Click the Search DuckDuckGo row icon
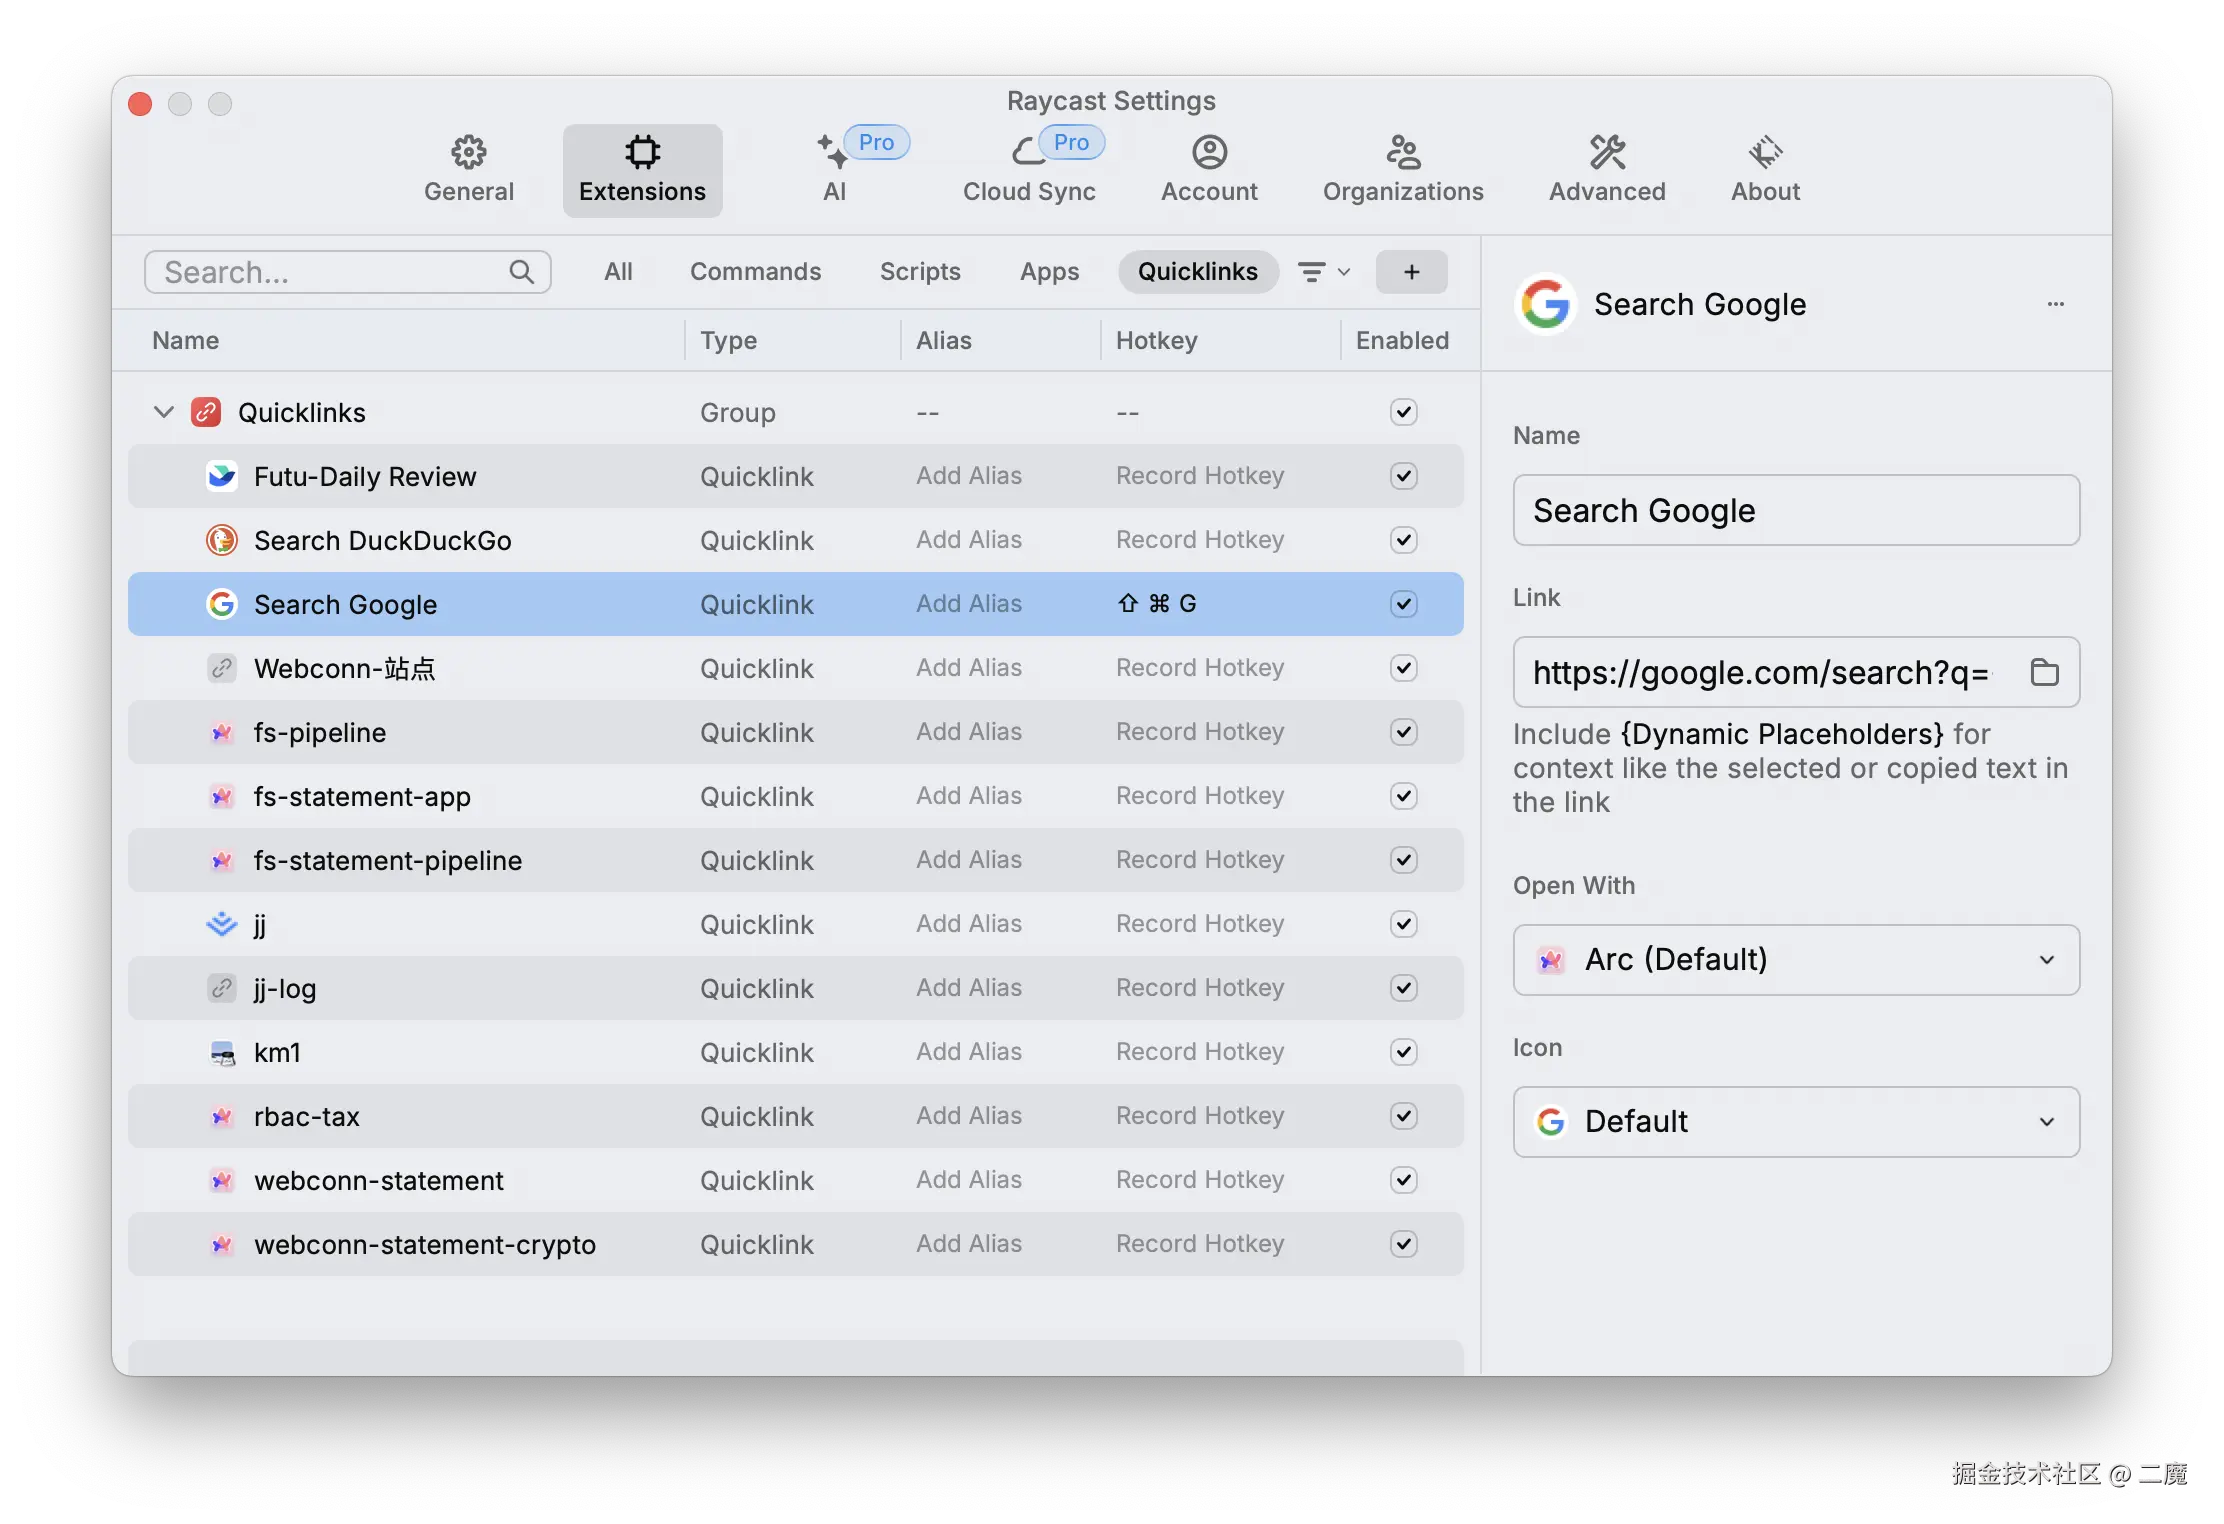Image resolution: width=2224 pixels, height=1524 pixels. [x=221, y=540]
